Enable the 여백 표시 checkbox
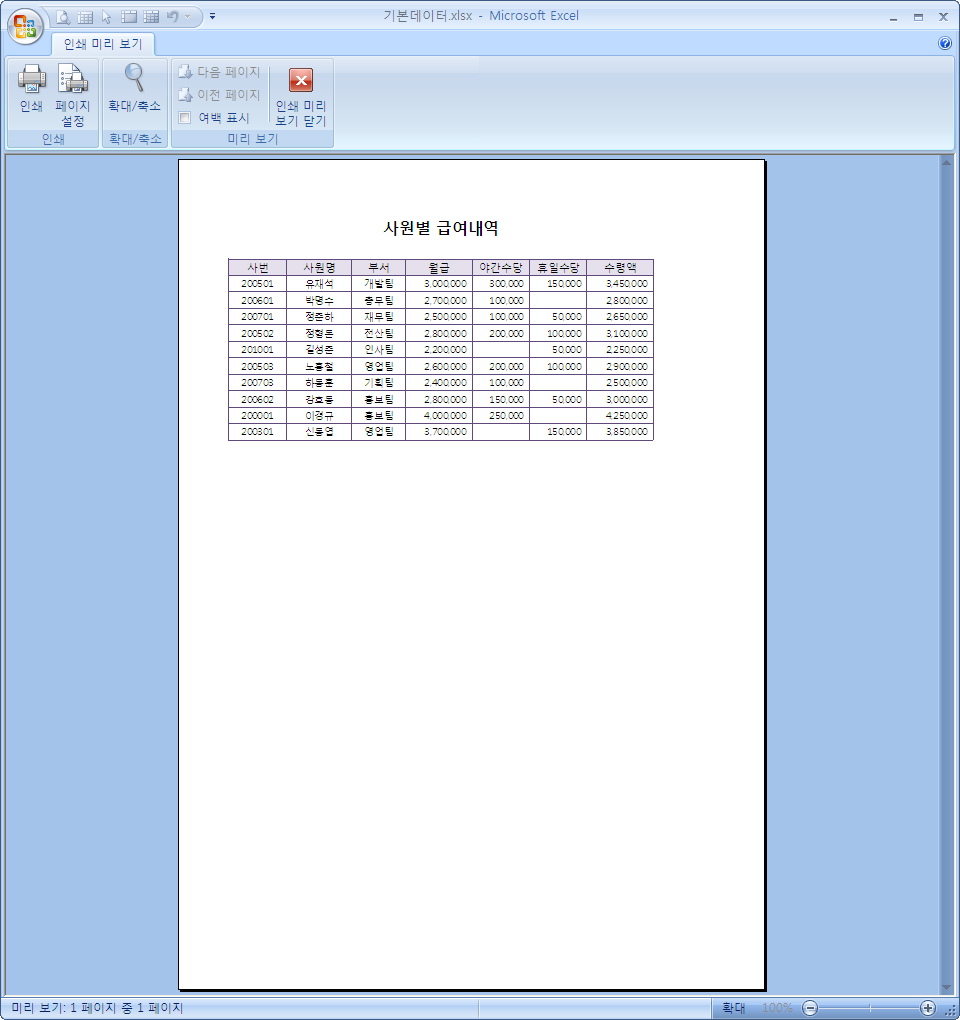This screenshot has height=1020, width=960. (185, 118)
